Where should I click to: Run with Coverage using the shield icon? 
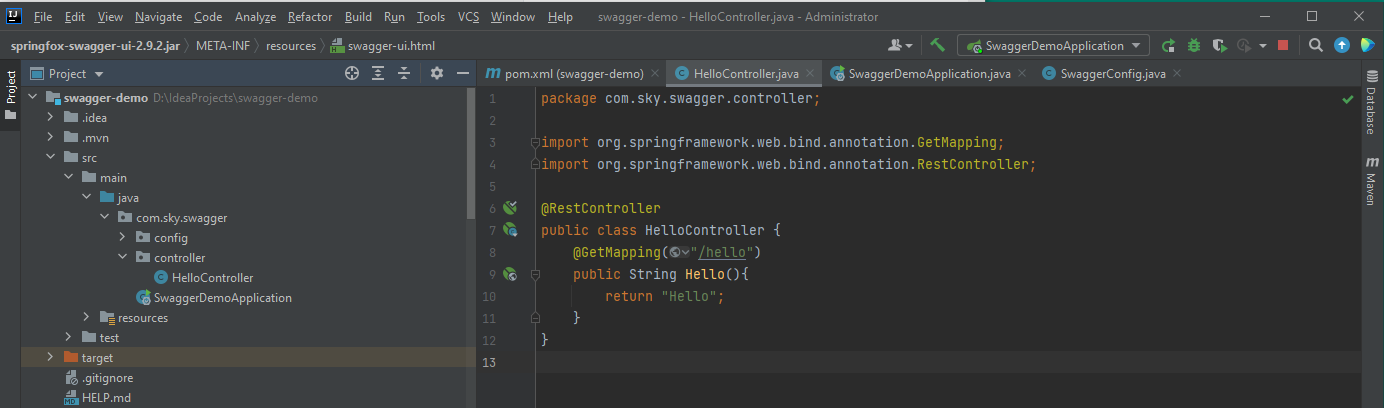point(1218,45)
